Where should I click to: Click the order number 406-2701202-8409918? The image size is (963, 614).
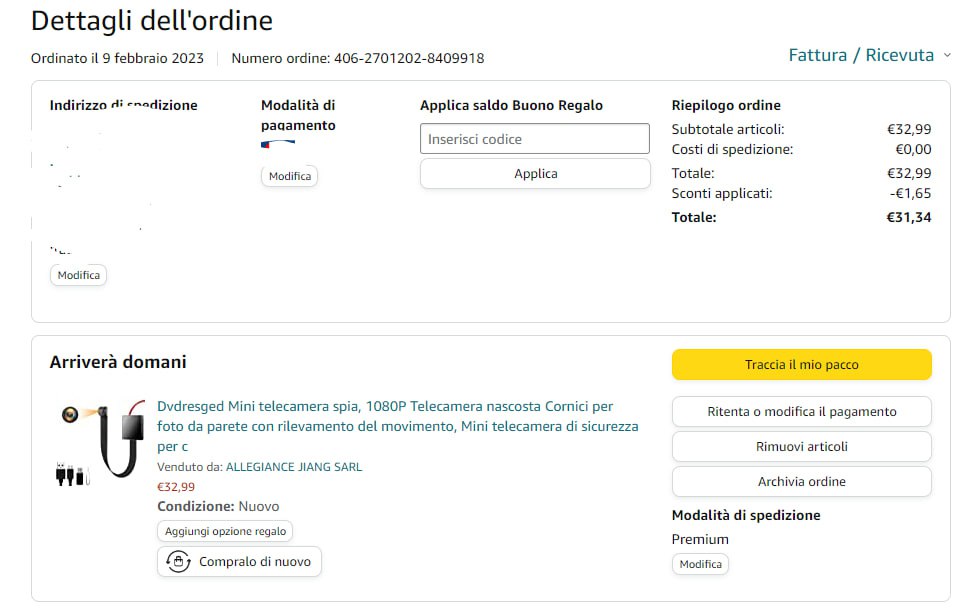point(407,58)
